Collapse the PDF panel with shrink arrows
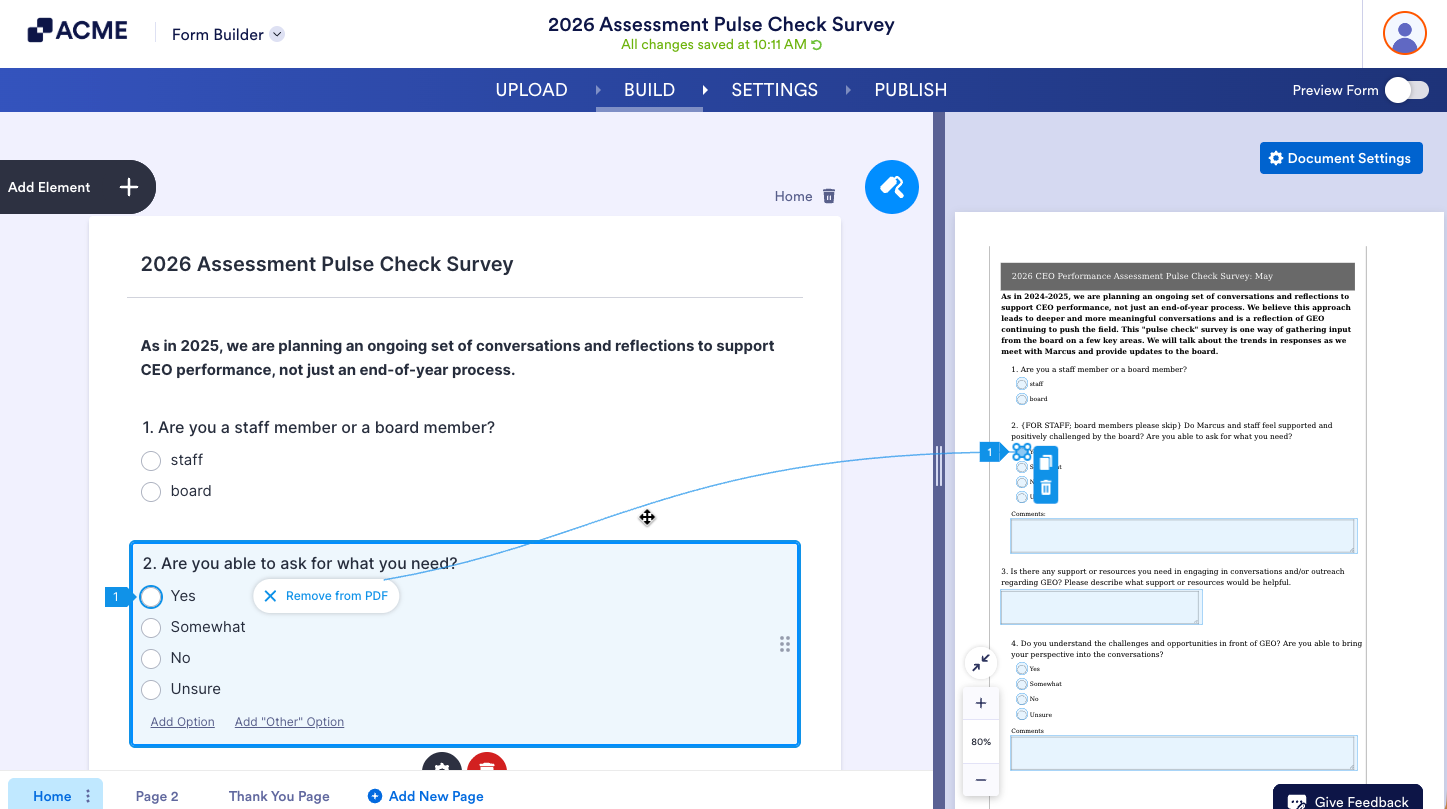1447x809 pixels. point(981,662)
